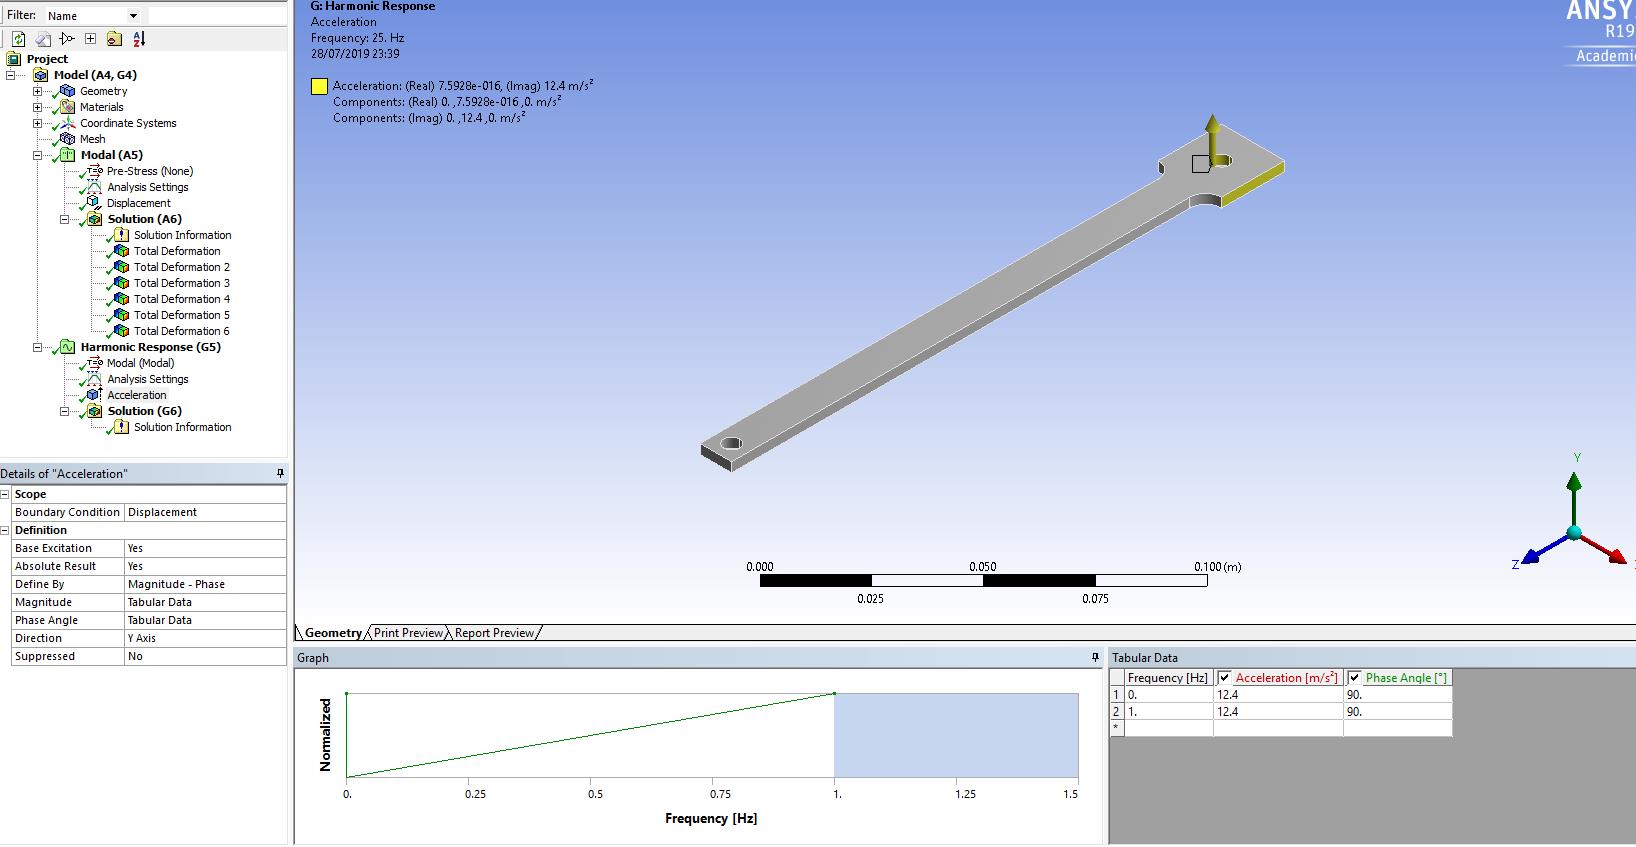Switch to the Print Preview tab
Image resolution: width=1636 pixels, height=847 pixels.
point(408,633)
